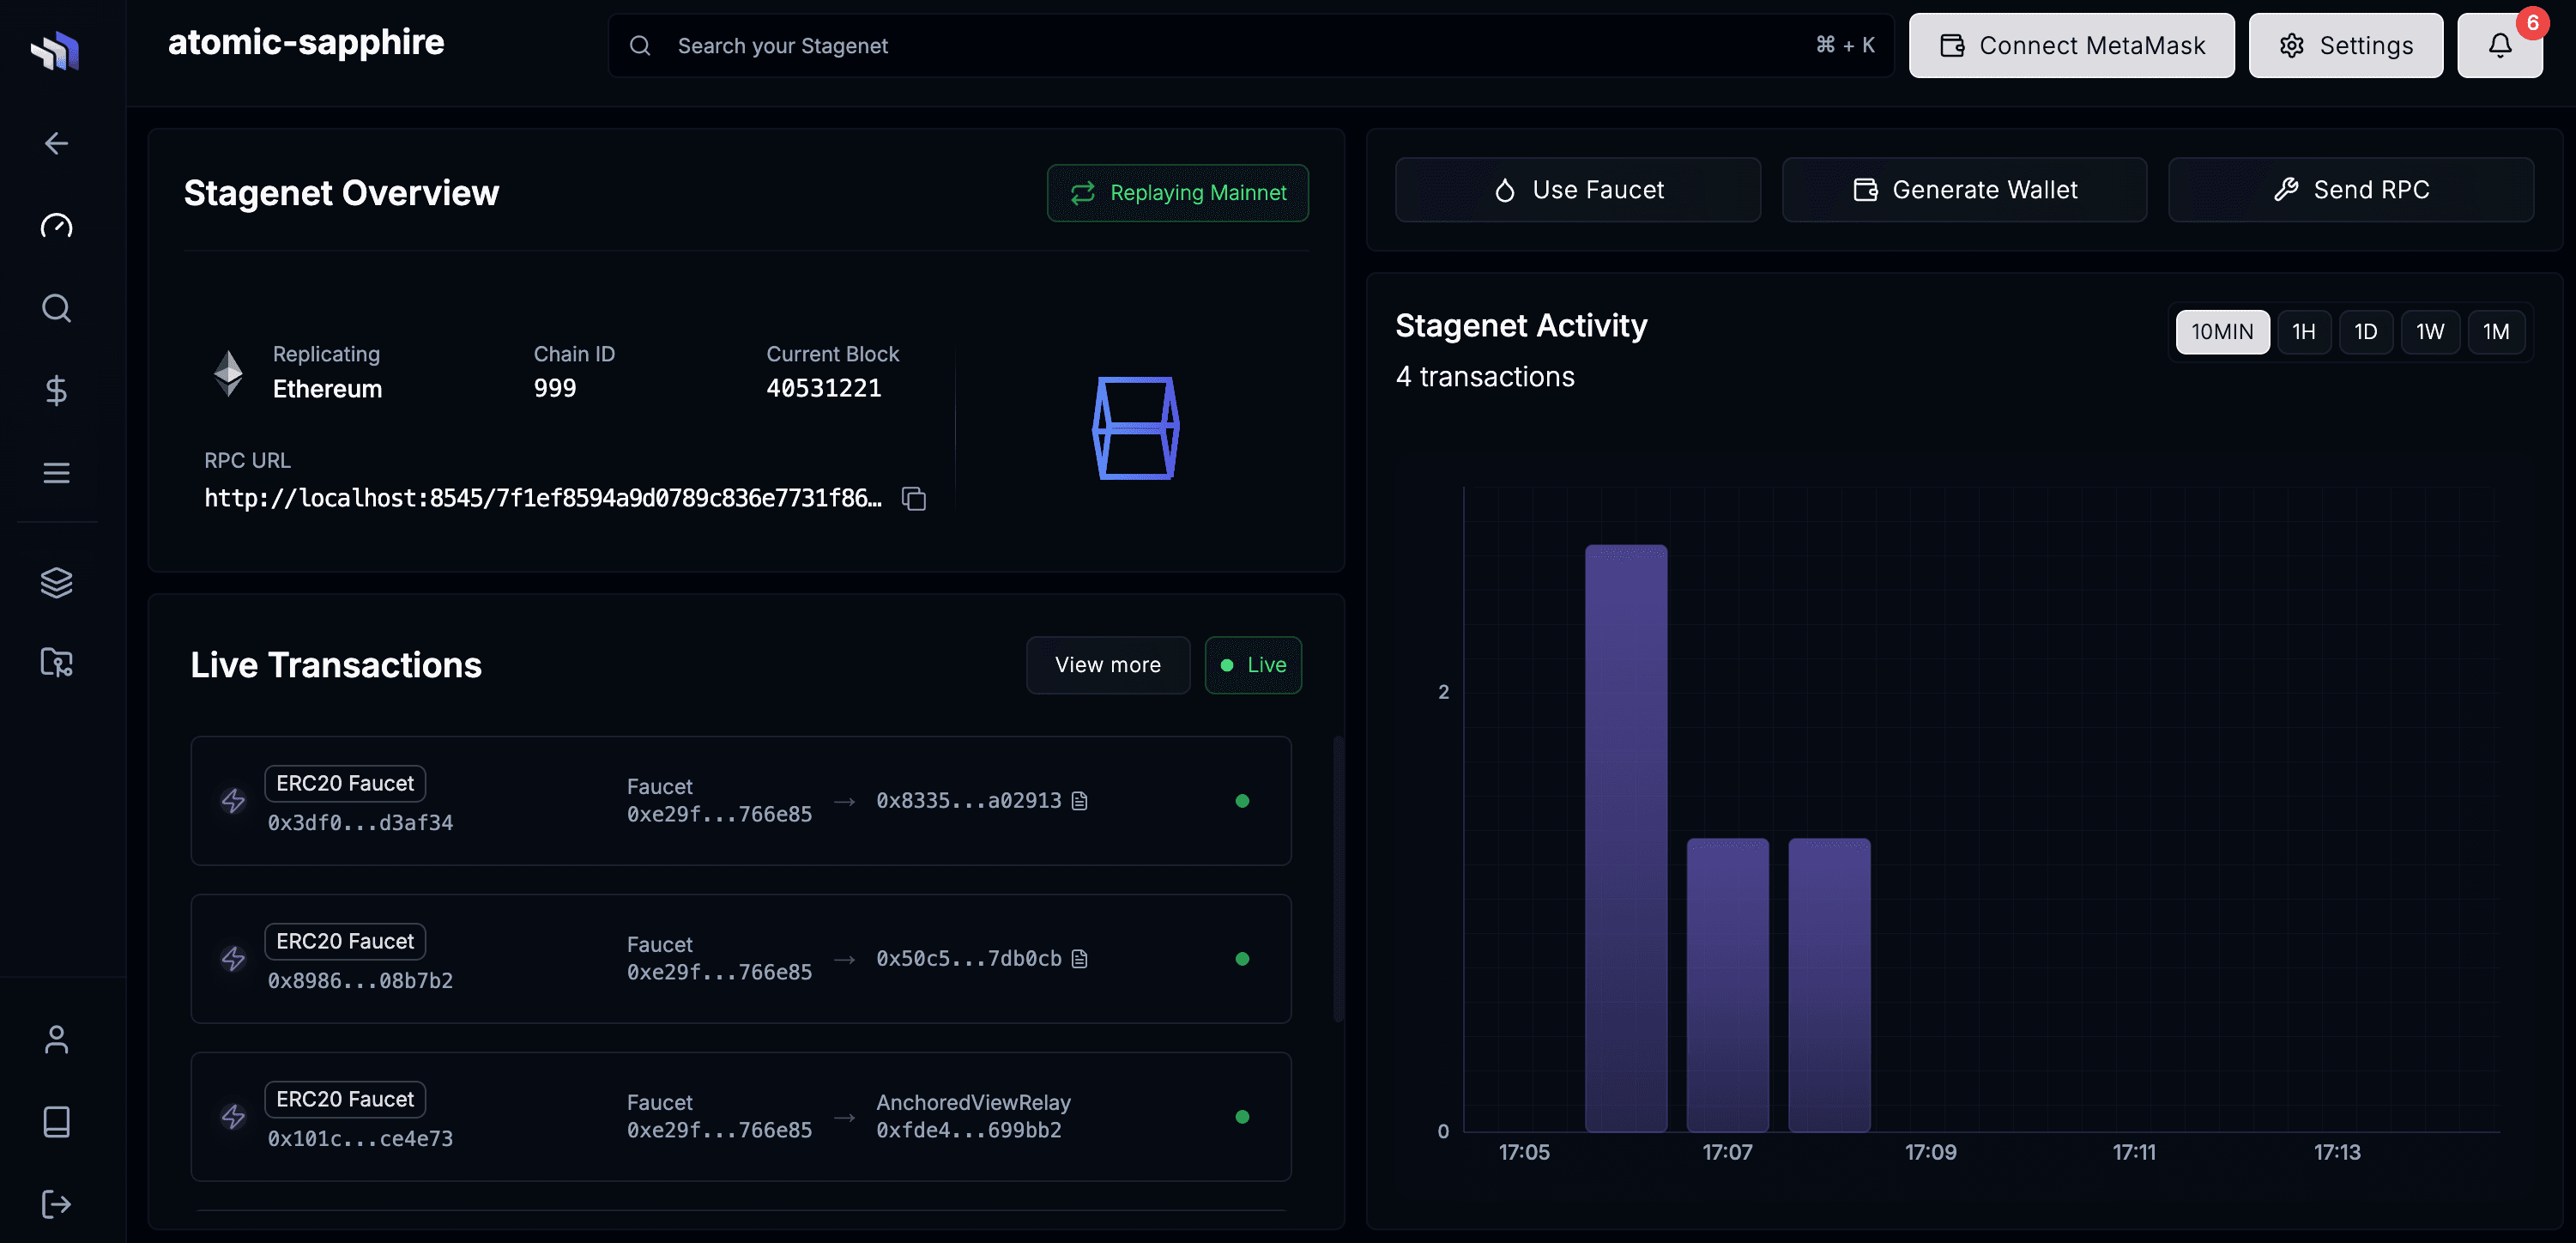Open the notifications bell
This screenshot has width=2576, height=1243.
[x=2499, y=46]
